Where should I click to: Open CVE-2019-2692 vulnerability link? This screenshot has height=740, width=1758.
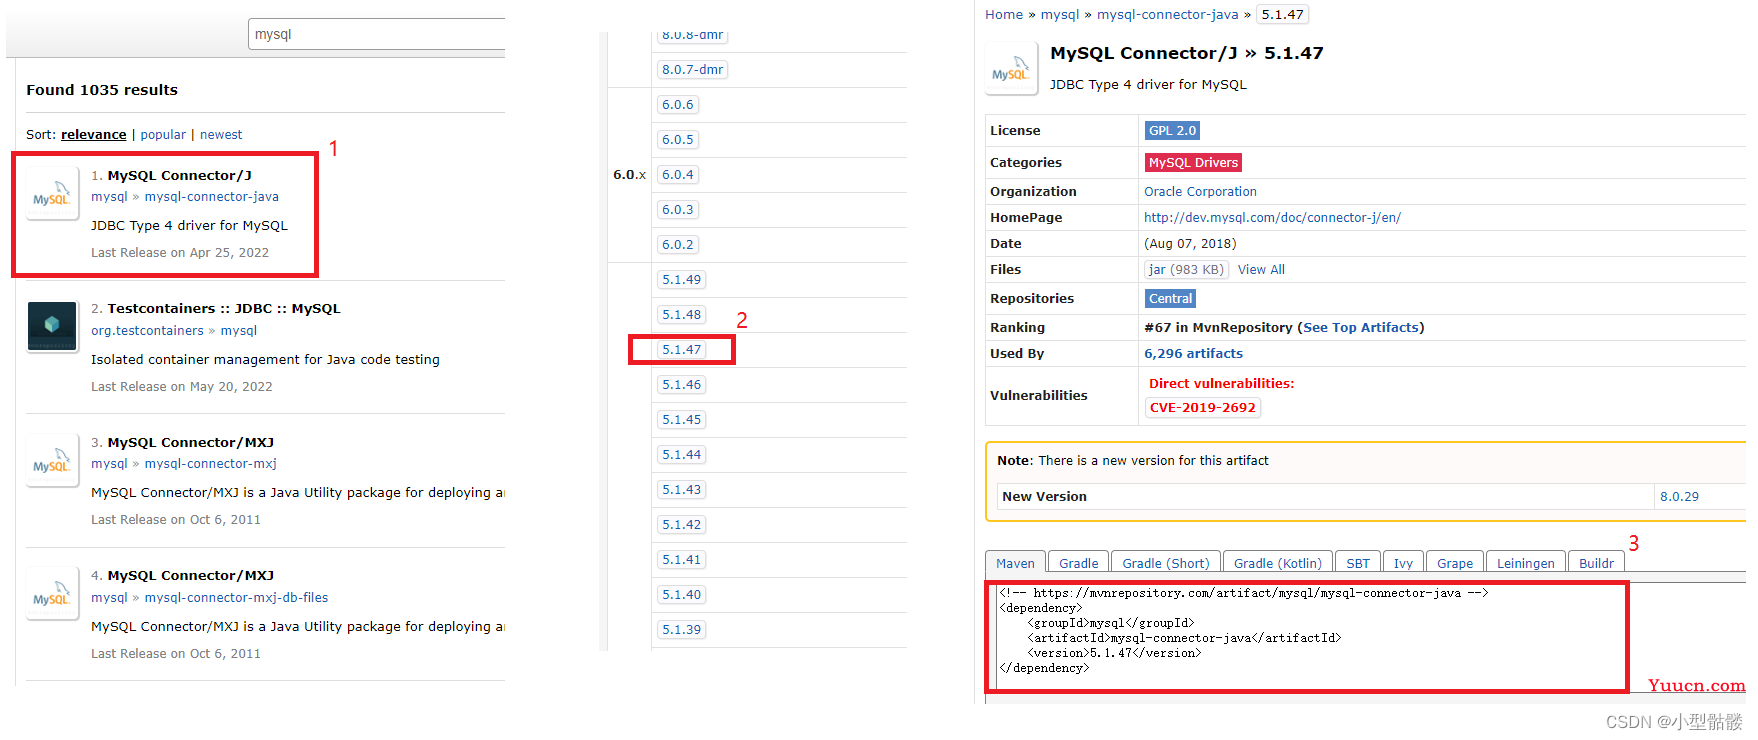coord(1202,408)
